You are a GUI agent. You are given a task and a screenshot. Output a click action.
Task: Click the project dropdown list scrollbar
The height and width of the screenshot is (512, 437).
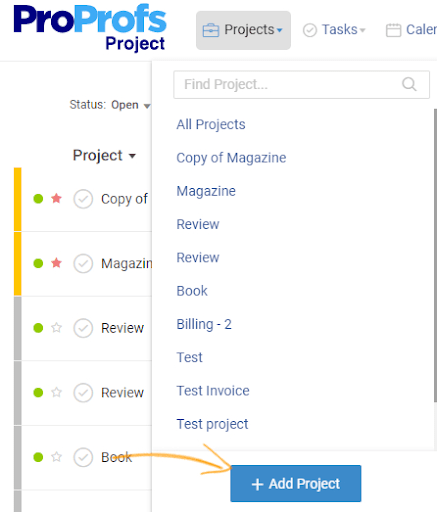tap(435, 255)
